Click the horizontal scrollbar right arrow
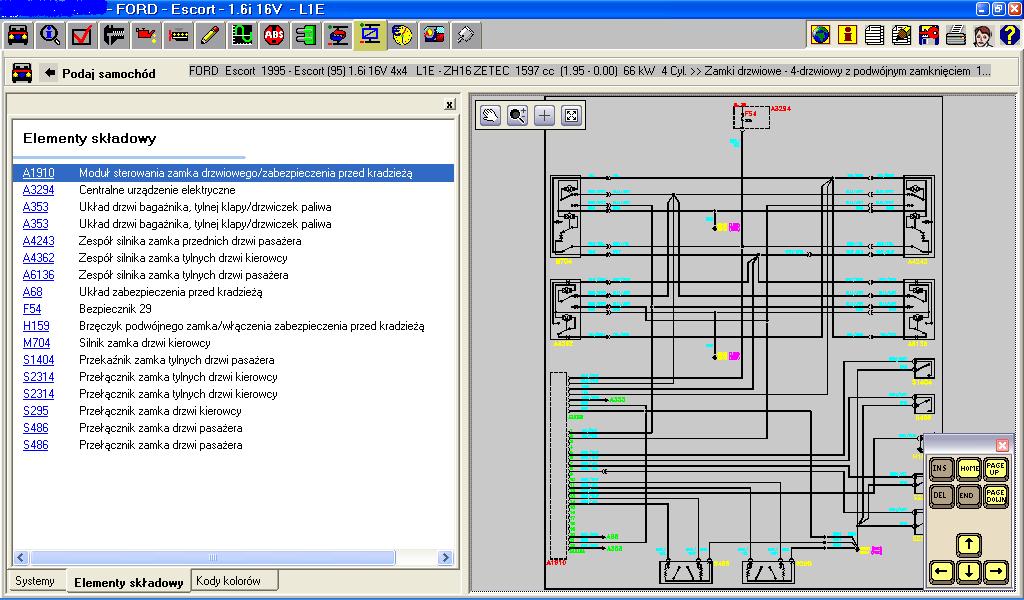 [x=445, y=558]
